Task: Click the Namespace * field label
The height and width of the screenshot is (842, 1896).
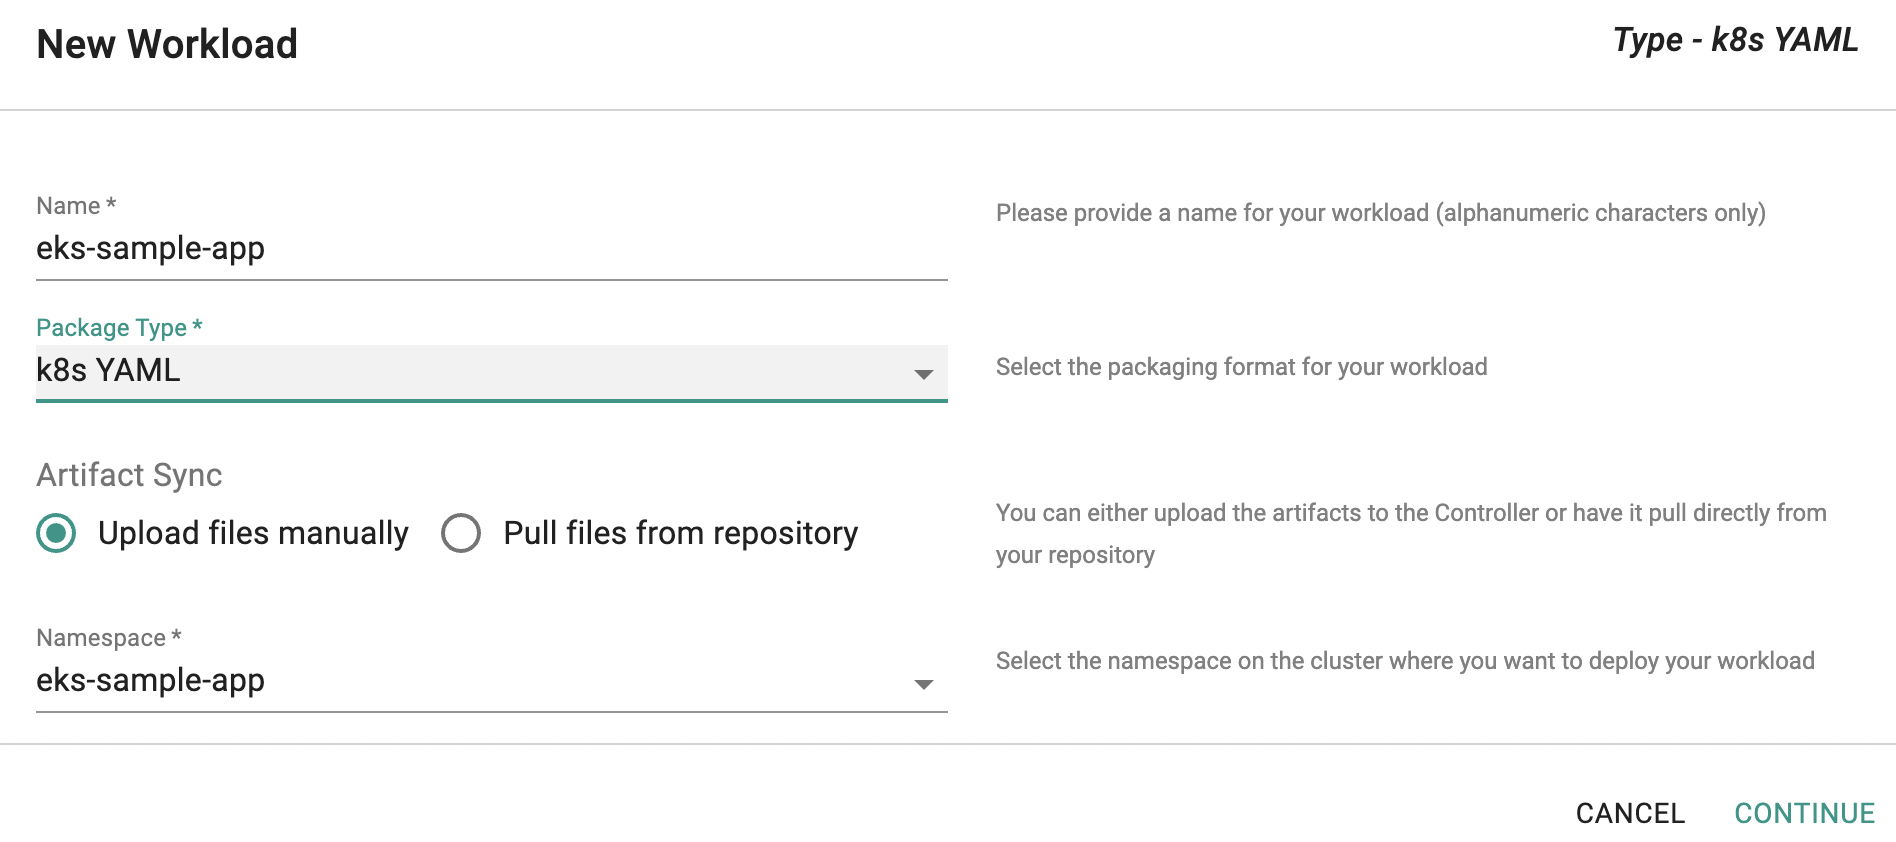Action: (x=109, y=638)
